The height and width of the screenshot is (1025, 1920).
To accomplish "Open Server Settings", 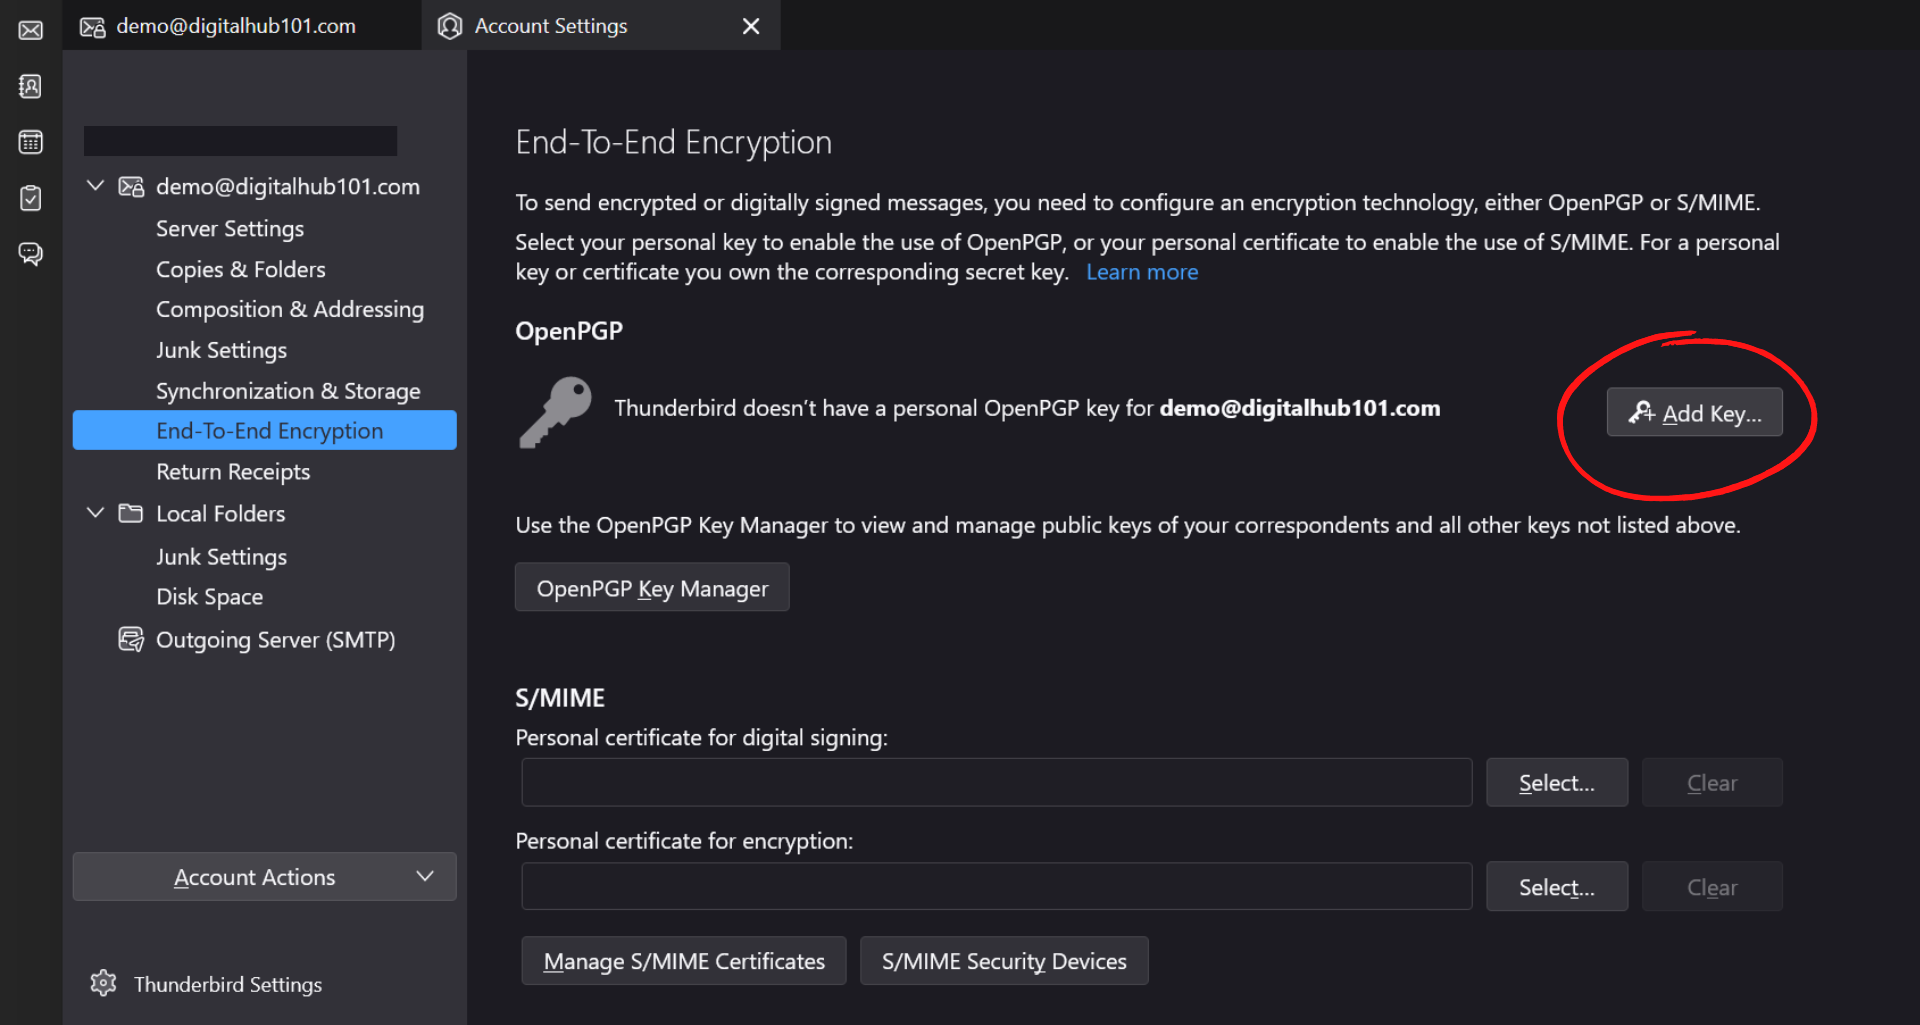I will (230, 229).
